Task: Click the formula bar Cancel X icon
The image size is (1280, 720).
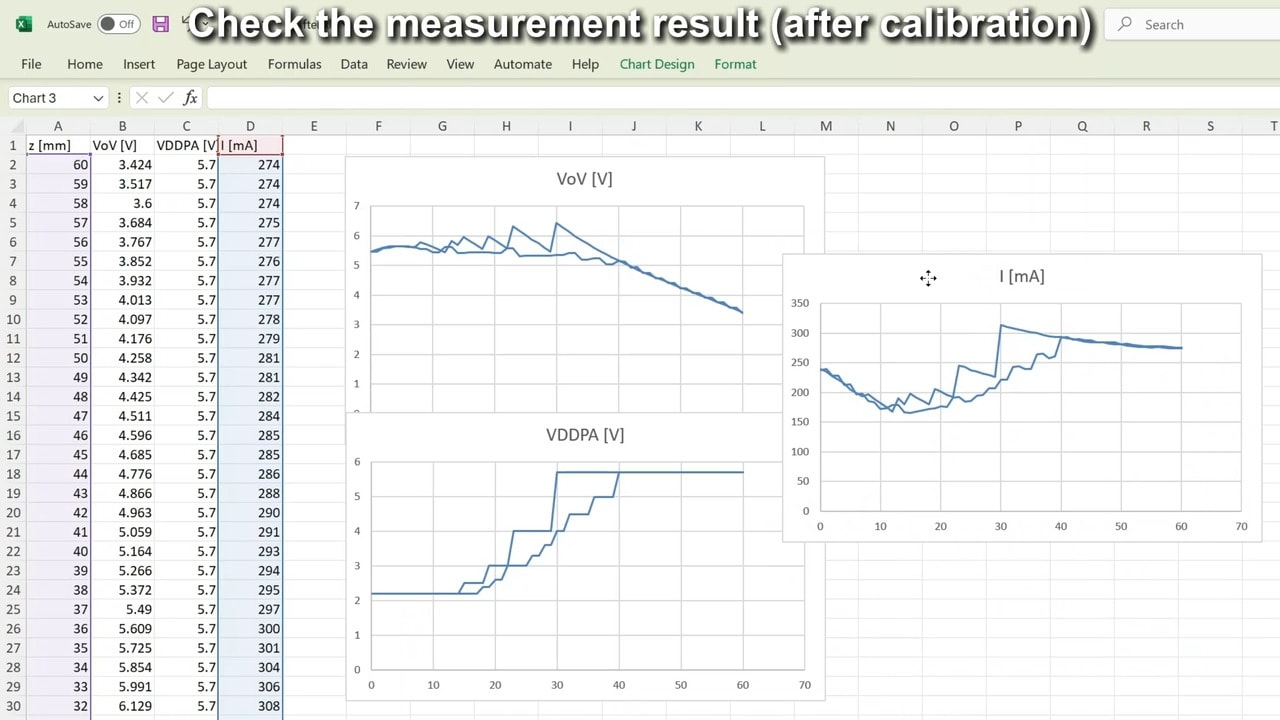Action: pos(142,98)
